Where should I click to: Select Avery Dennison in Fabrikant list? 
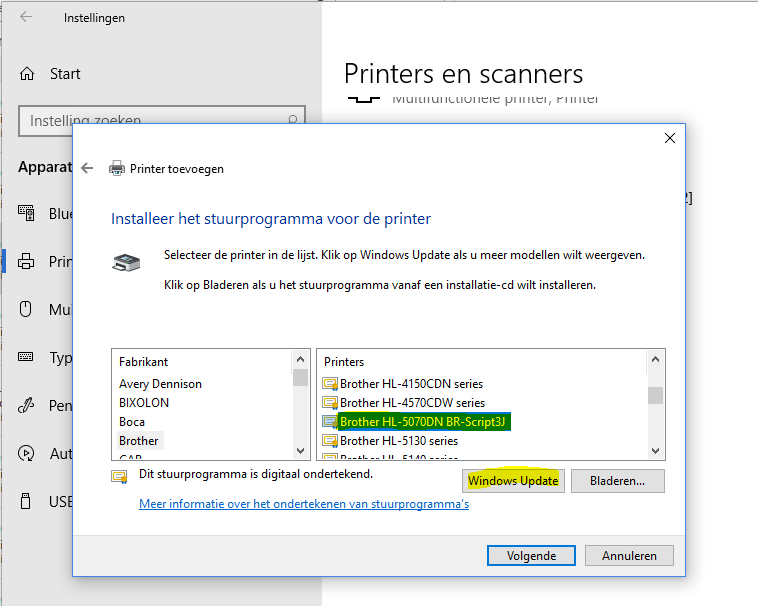(x=160, y=384)
